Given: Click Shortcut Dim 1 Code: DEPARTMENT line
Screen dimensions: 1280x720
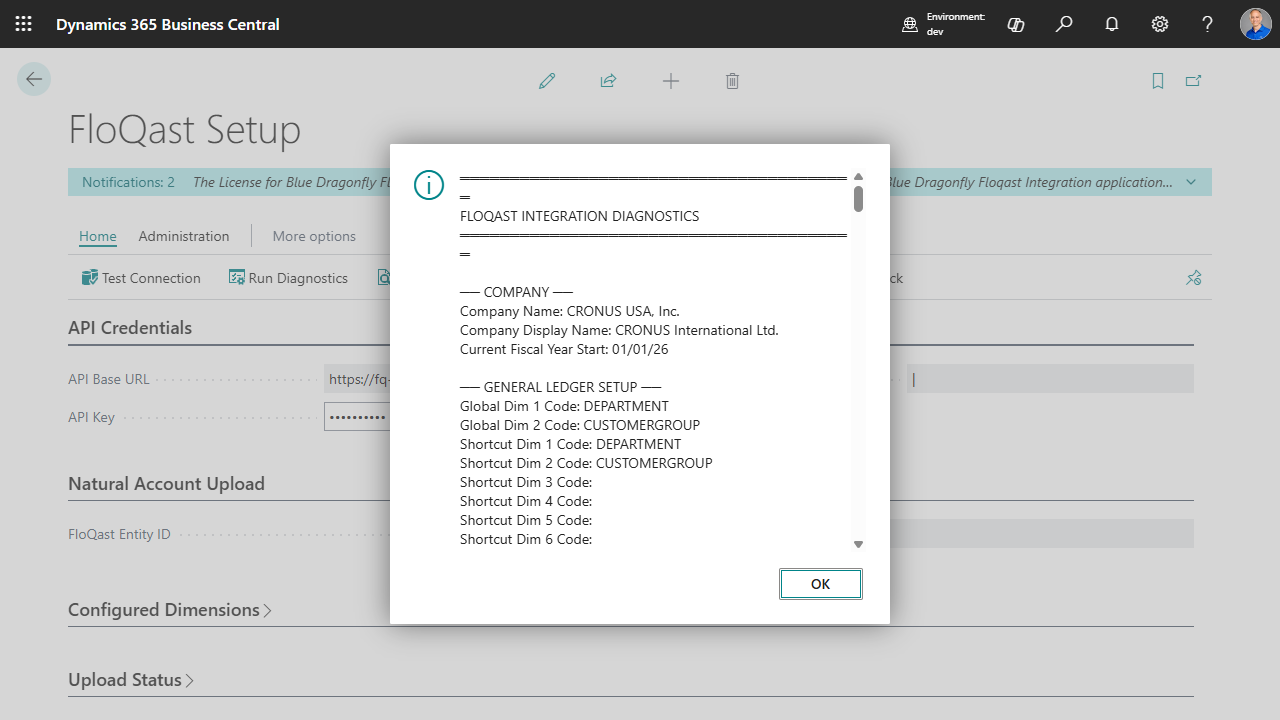Looking at the screenshot, I should coord(571,444).
